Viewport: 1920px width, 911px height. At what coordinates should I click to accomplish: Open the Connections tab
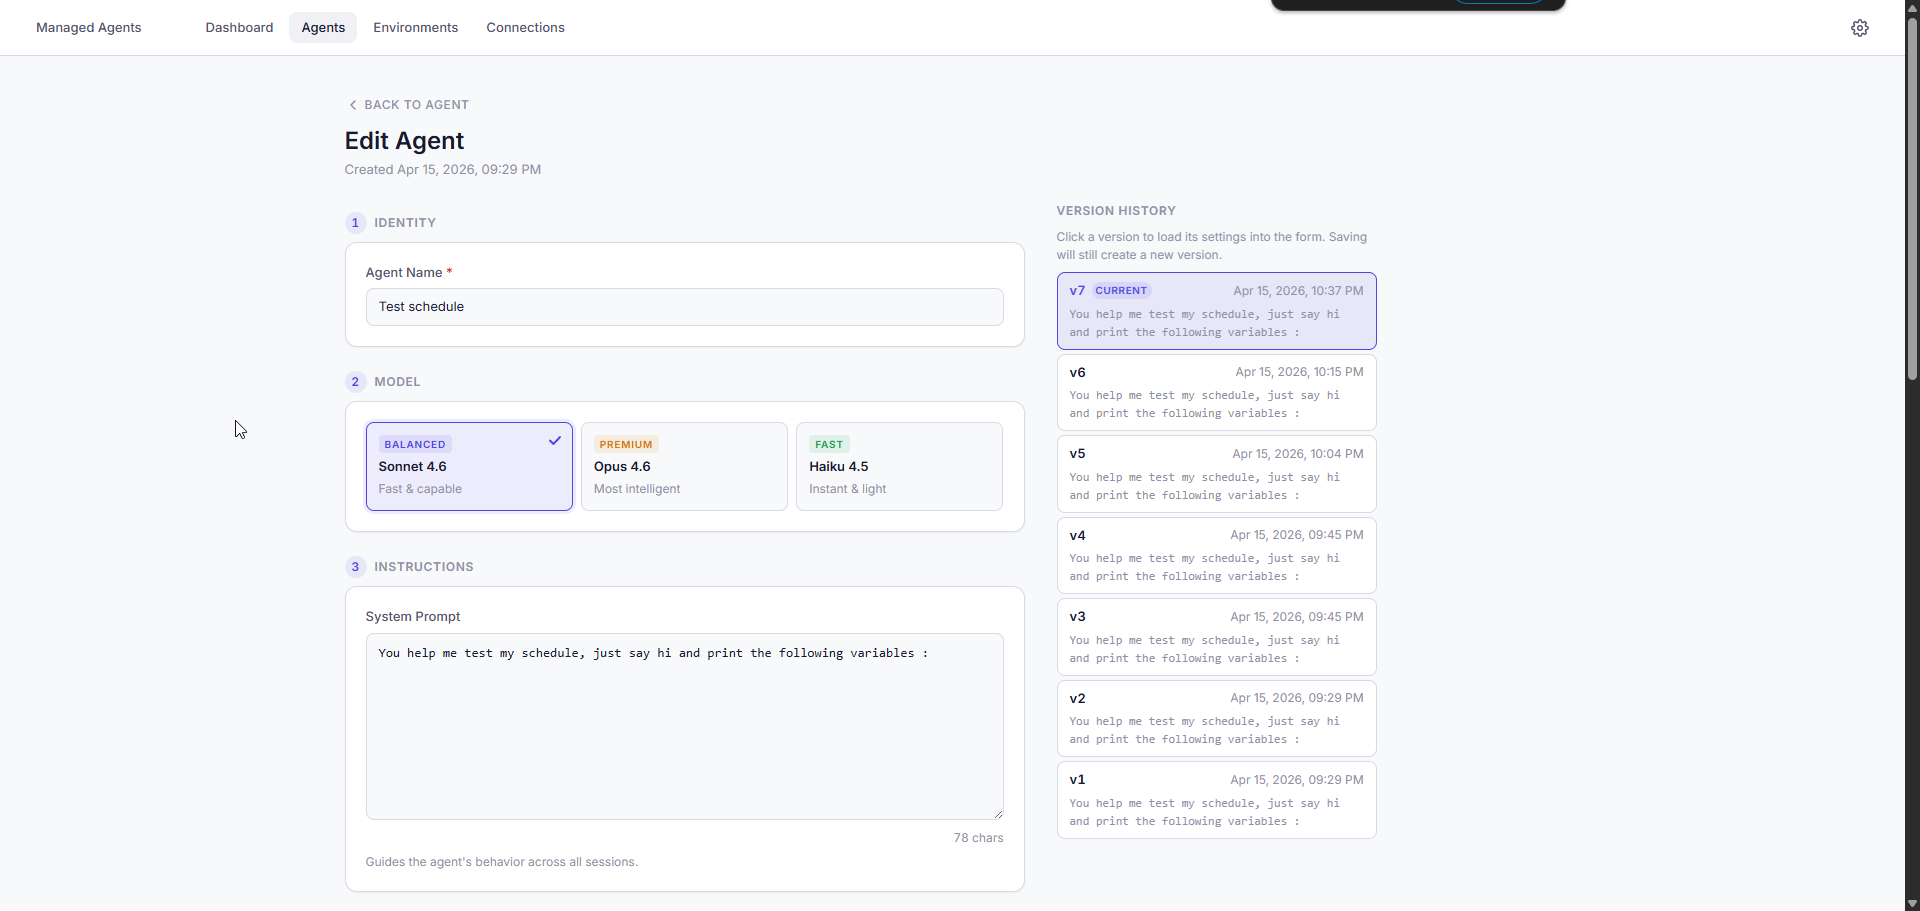tap(525, 27)
